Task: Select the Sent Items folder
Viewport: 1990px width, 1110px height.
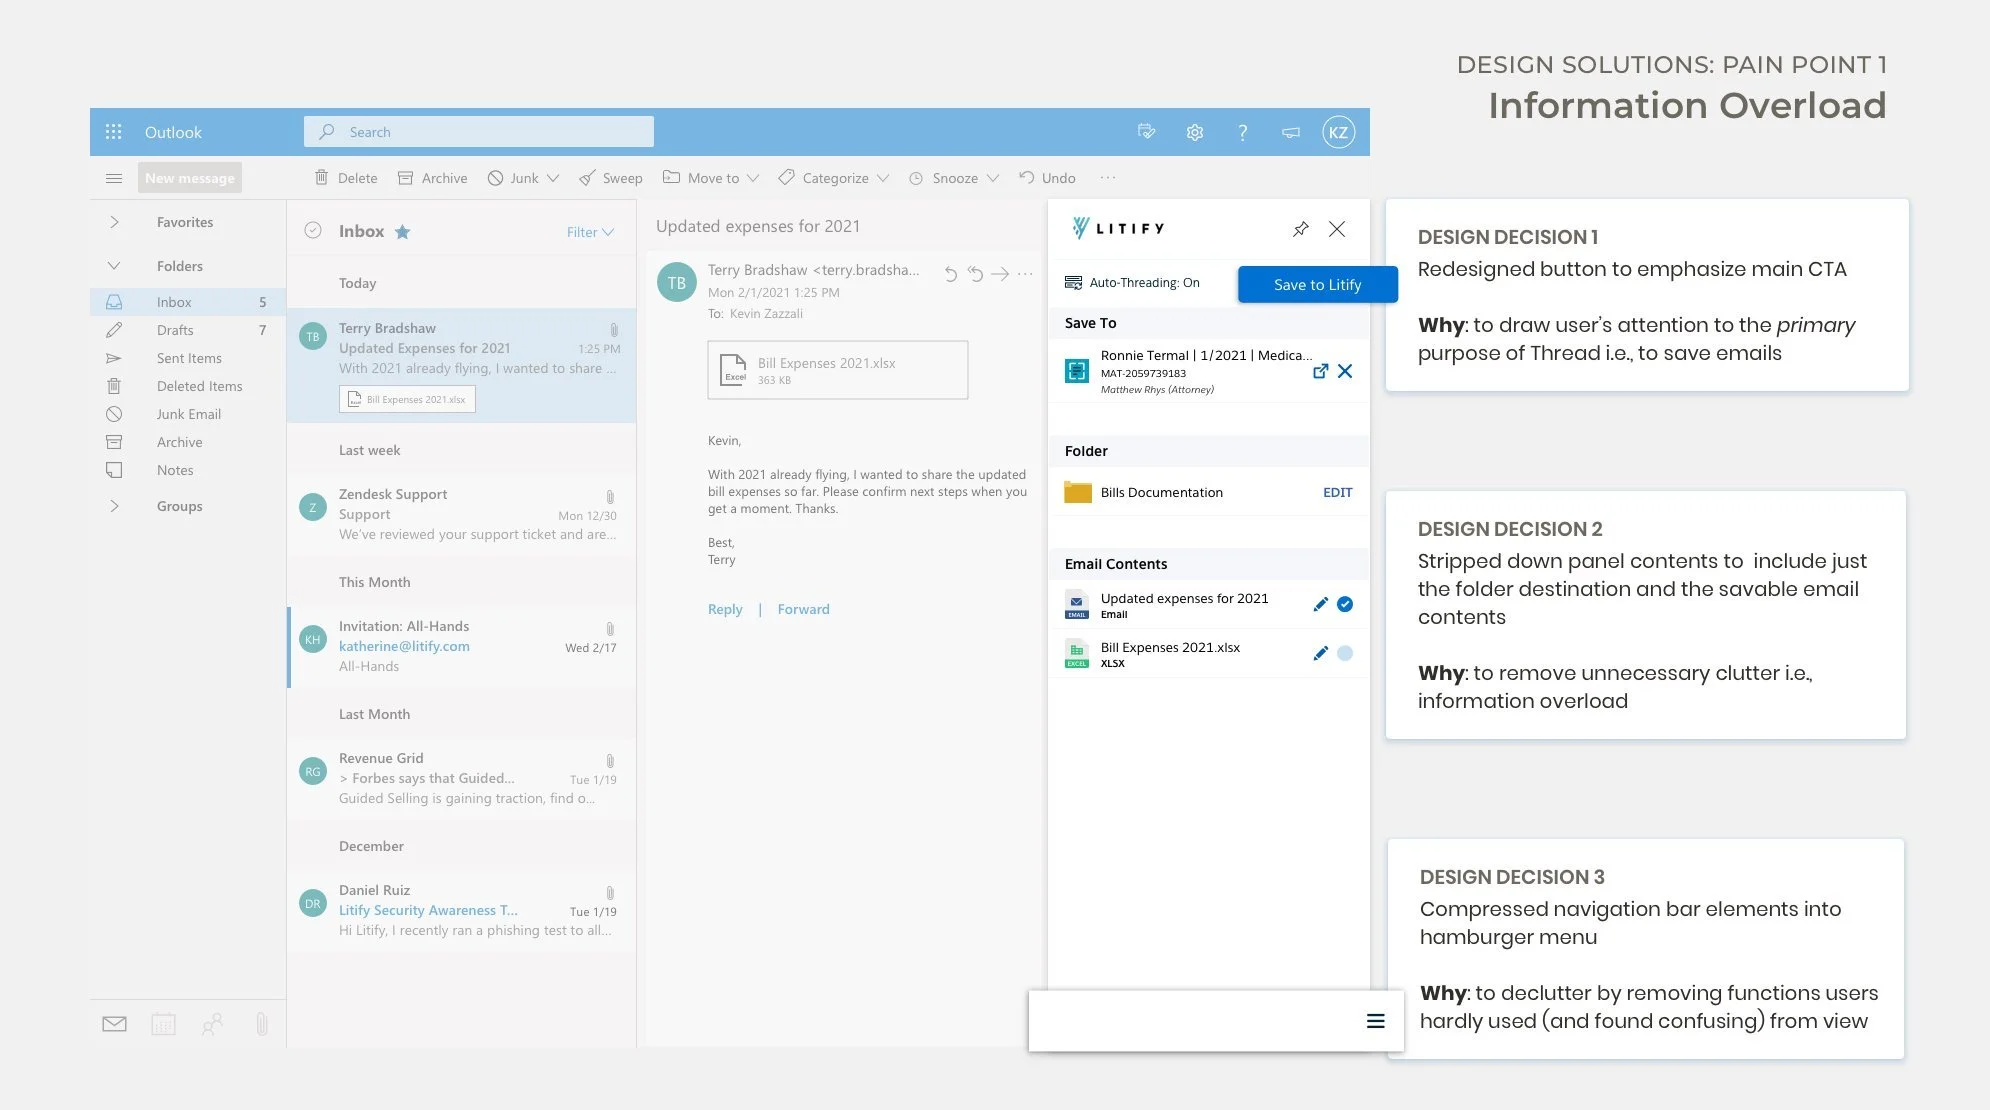Action: point(189,358)
